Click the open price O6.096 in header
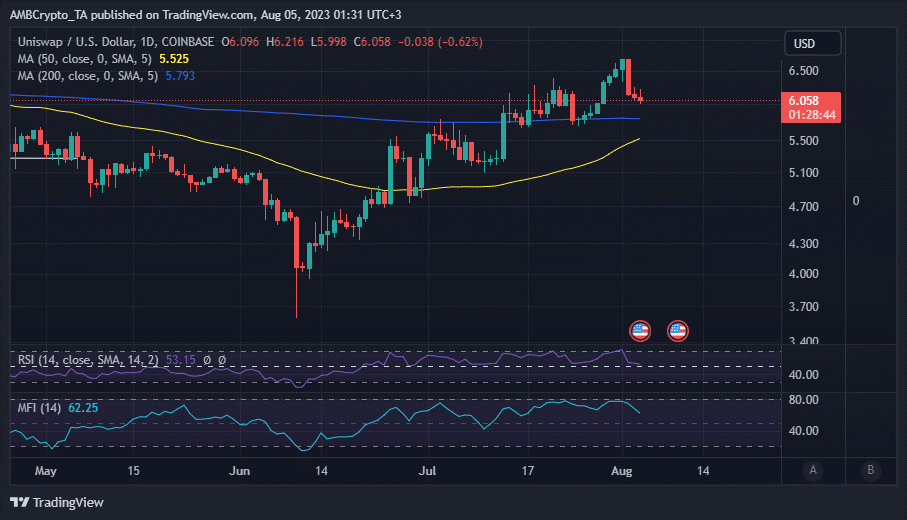This screenshot has width=907, height=520. pyautogui.click(x=240, y=42)
